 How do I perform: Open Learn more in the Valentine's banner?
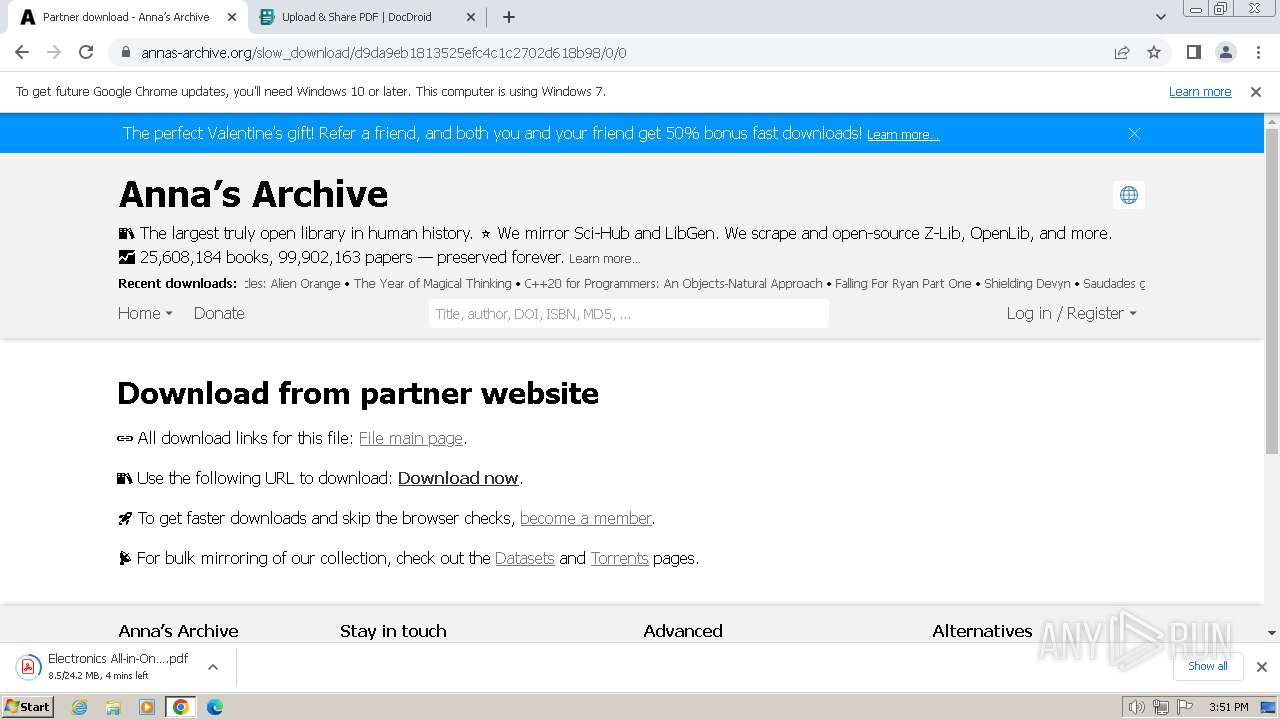point(903,134)
